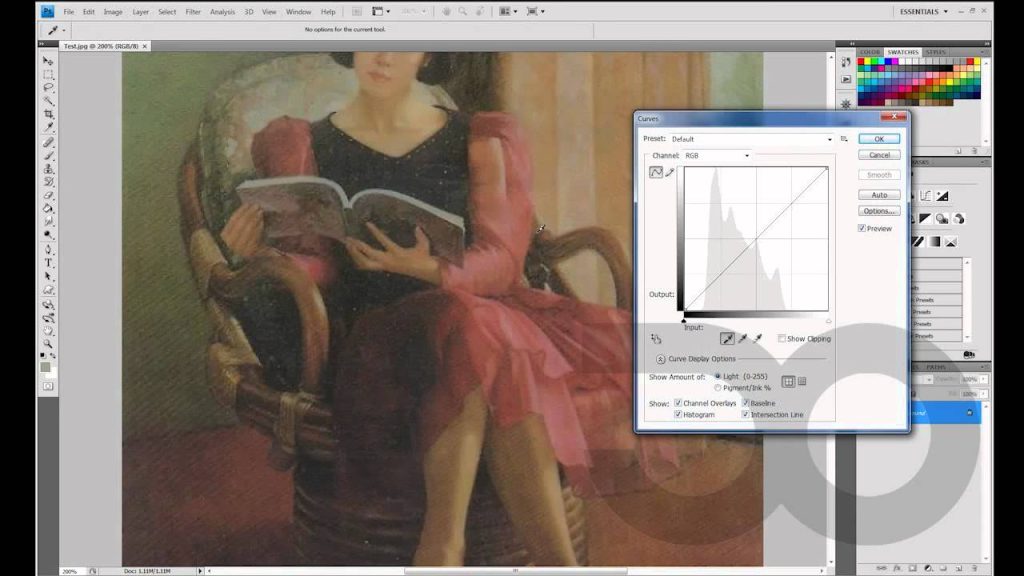This screenshot has height=576, width=1024.
Task: Pick the gray point eyedropper in Curves
Action: [742, 338]
